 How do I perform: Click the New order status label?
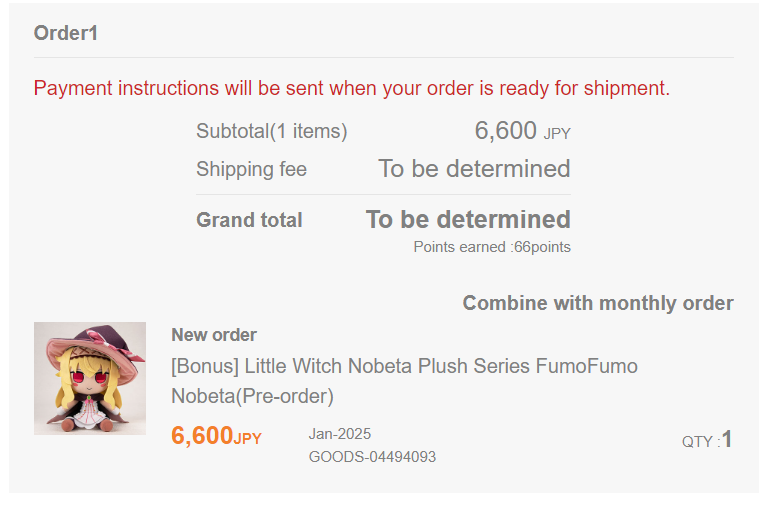214,335
